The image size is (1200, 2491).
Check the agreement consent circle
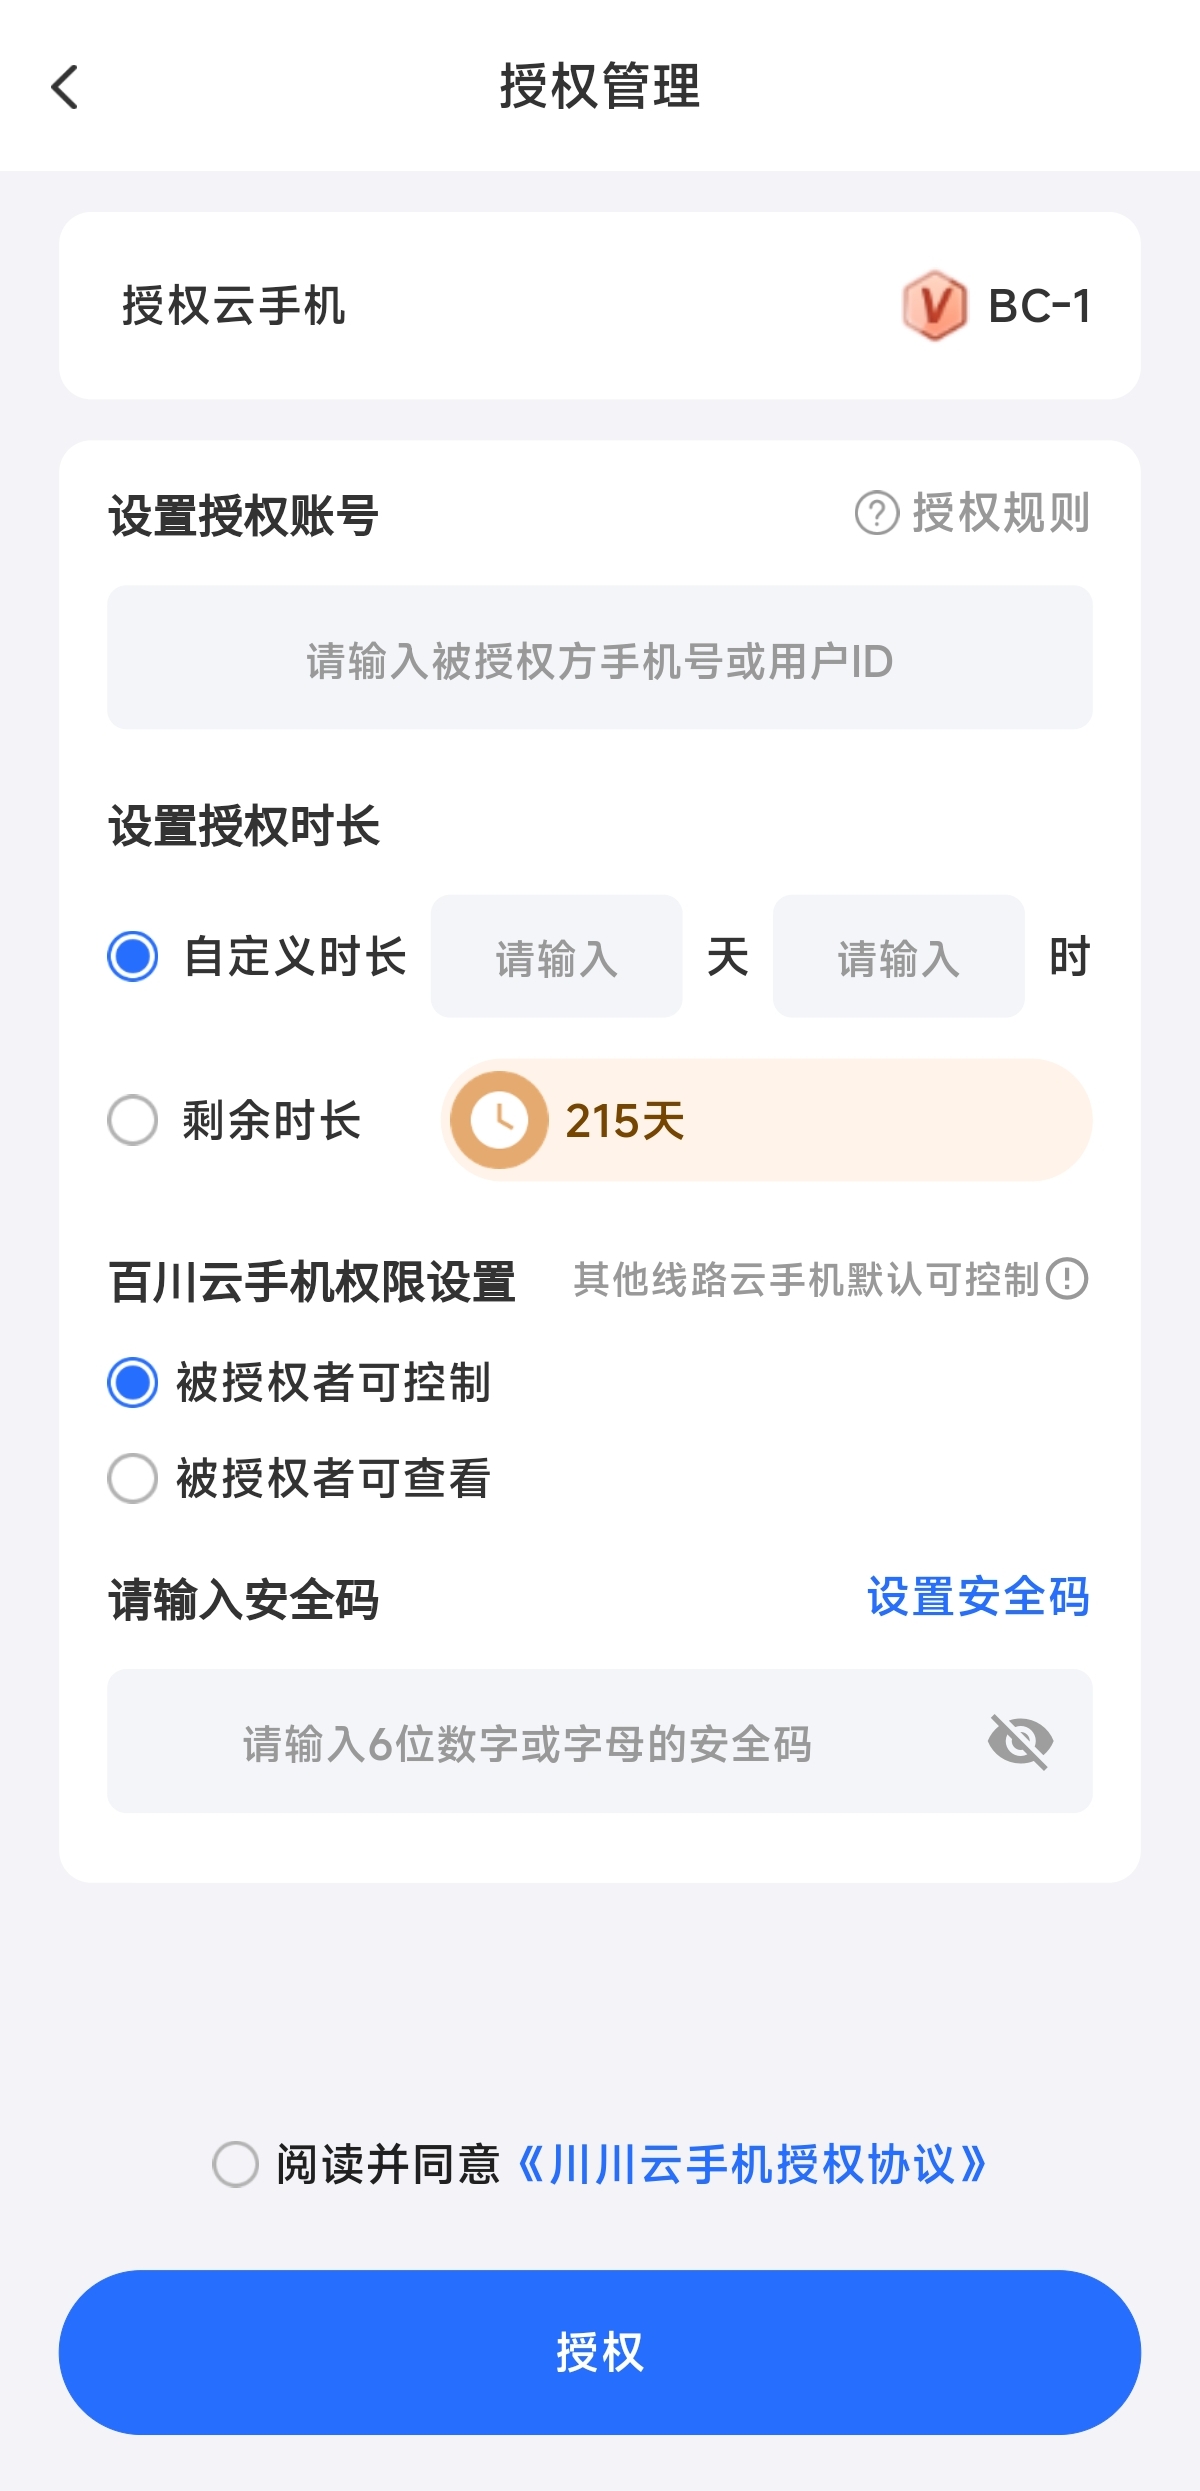coord(236,2164)
